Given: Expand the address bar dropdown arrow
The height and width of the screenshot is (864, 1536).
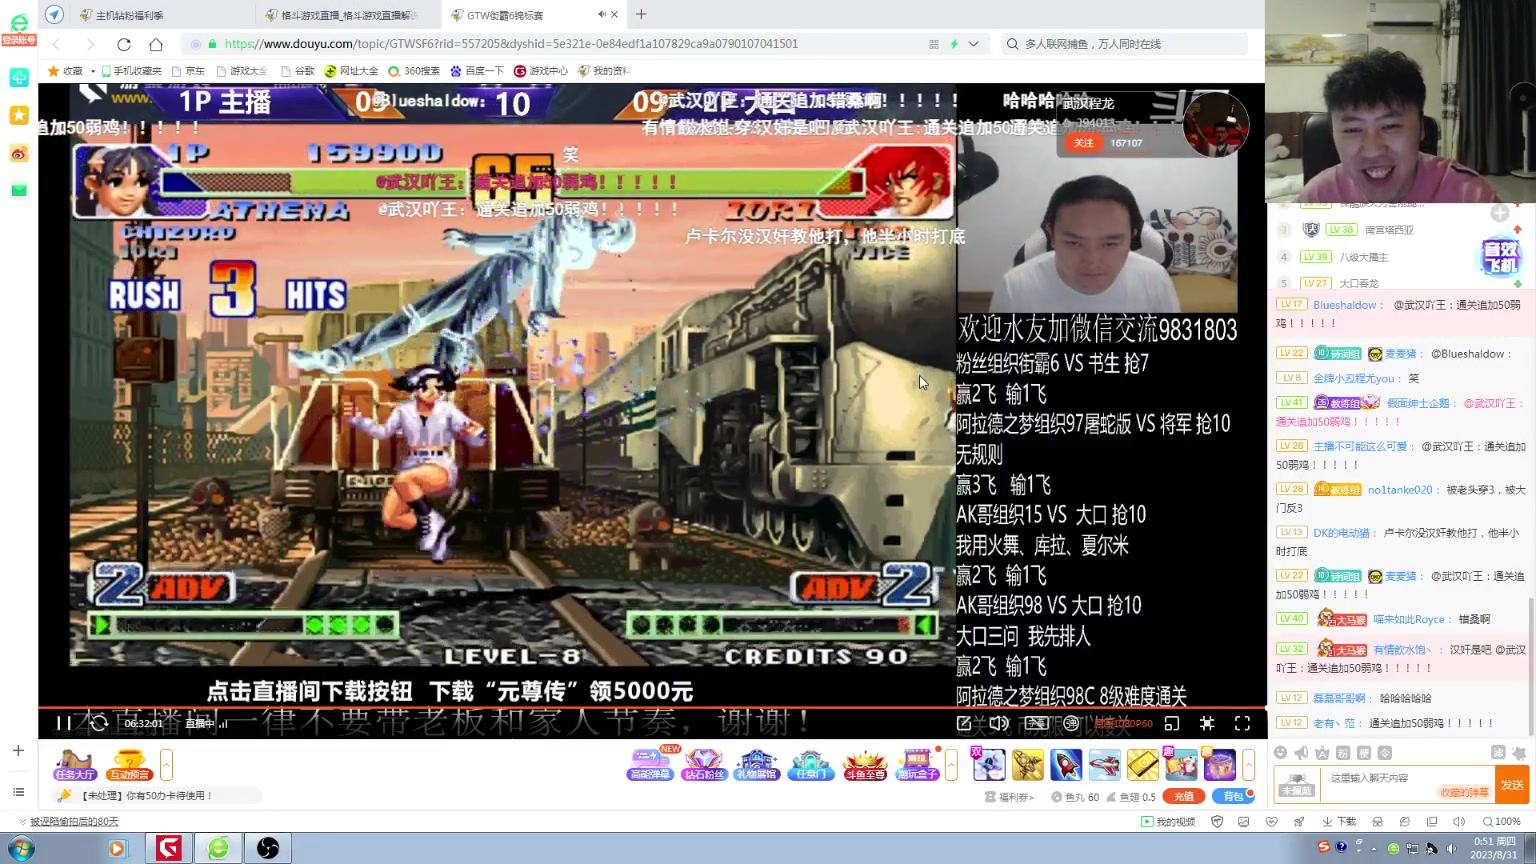Looking at the screenshot, I should click(973, 44).
